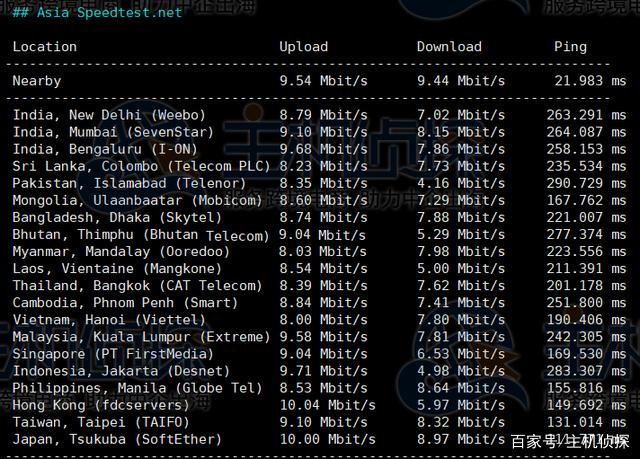Select Jakarta download 4.98 Mbit/s
The height and width of the screenshot is (459, 640).
tap(461, 372)
